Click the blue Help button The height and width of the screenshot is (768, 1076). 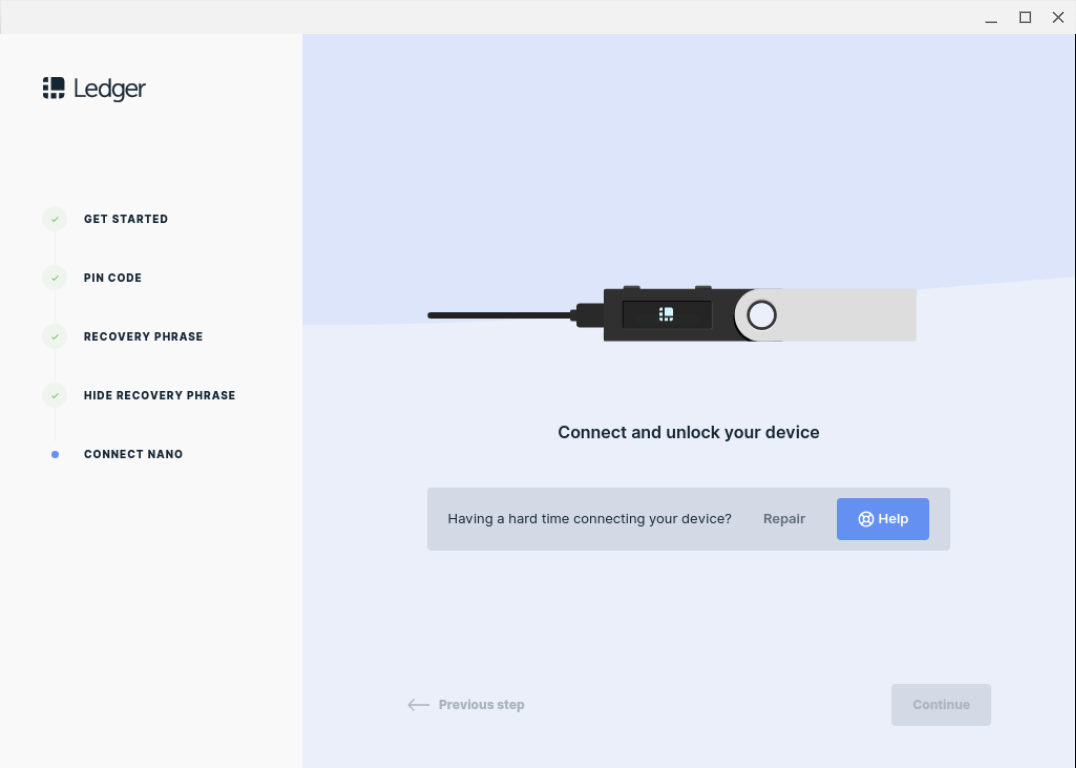coord(882,518)
